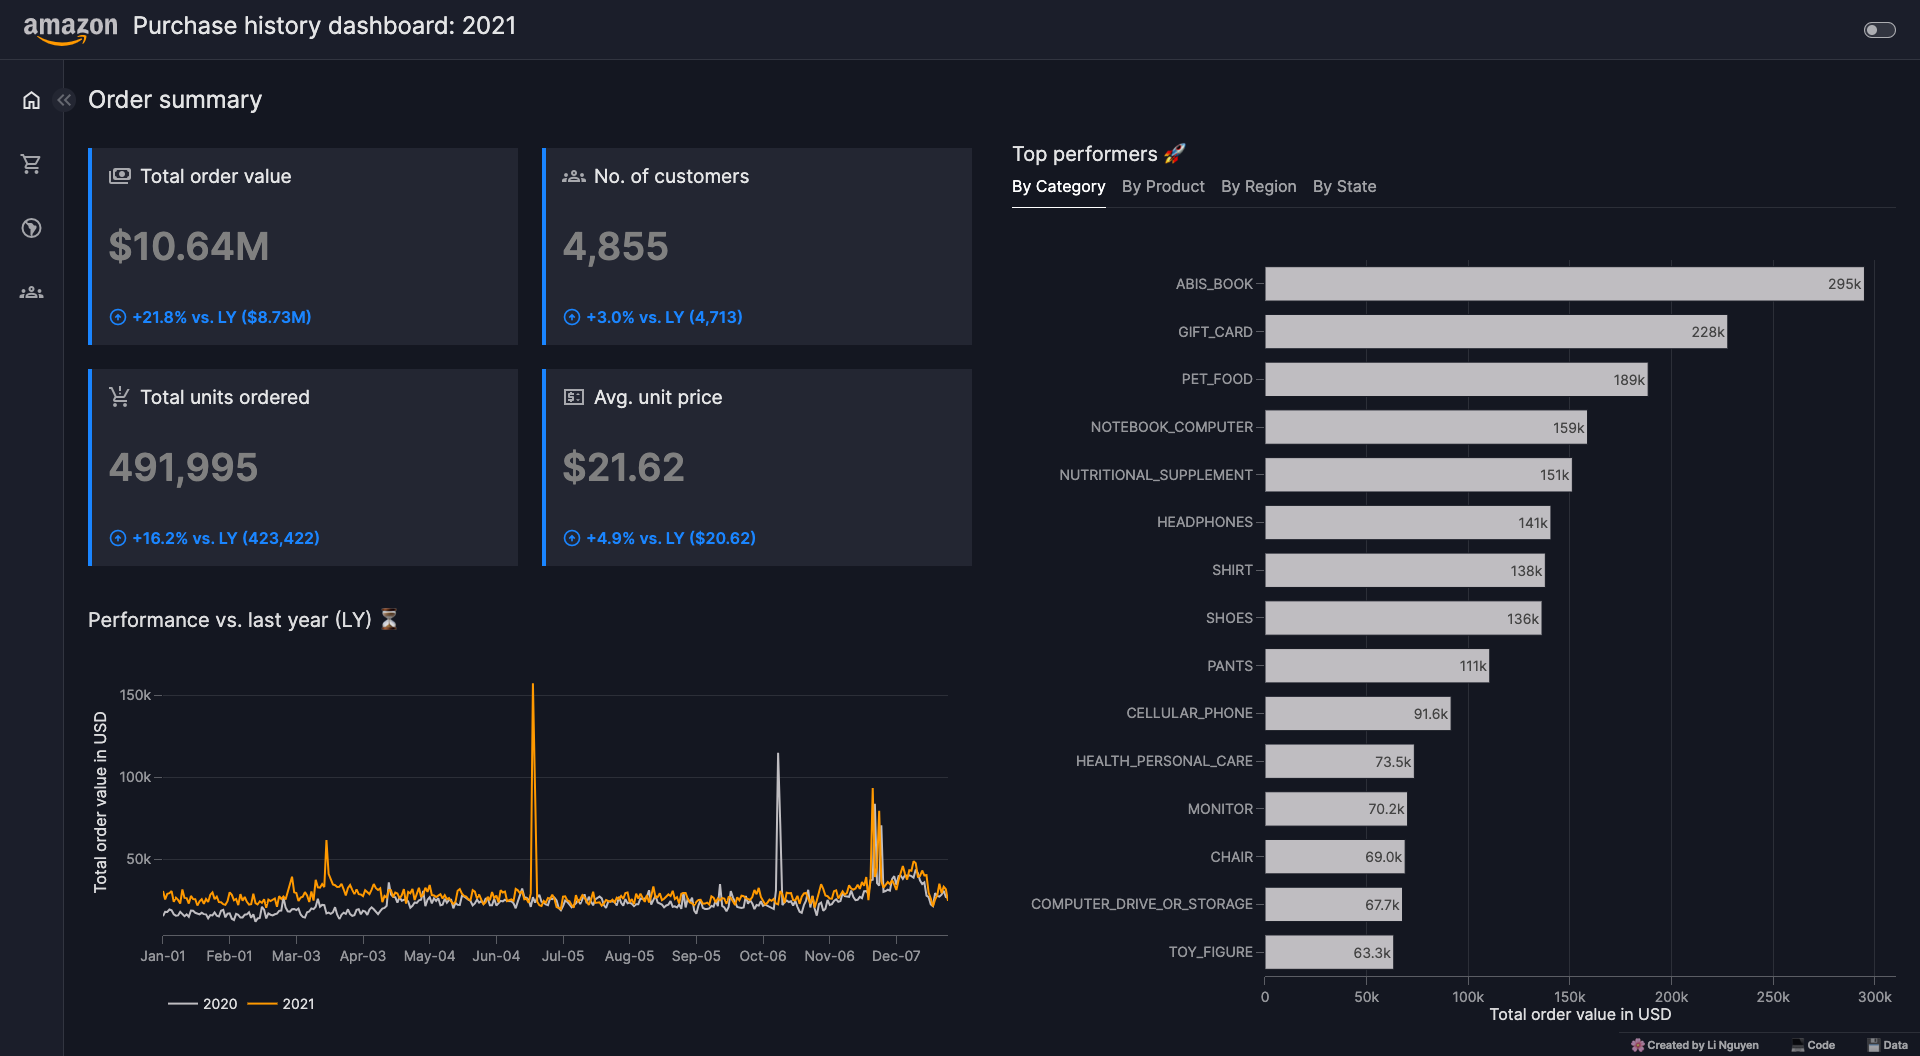Click the $10.64M total order value
The width and height of the screenshot is (1920, 1056).
click(x=189, y=247)
